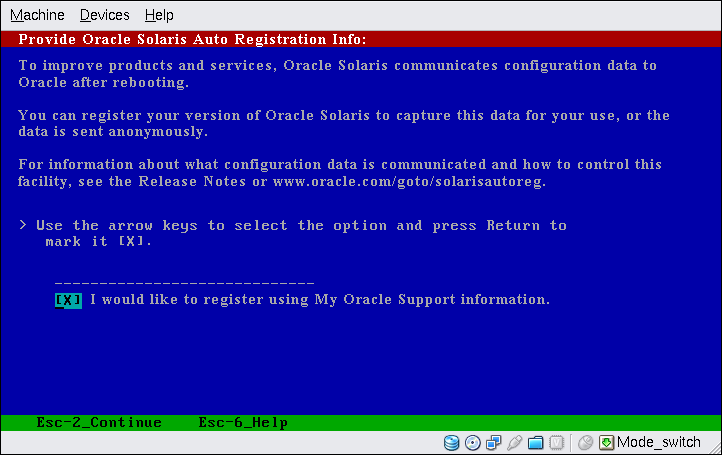Open the Help menu
This screenshot has width=722, height=455.
click(159, 15)
